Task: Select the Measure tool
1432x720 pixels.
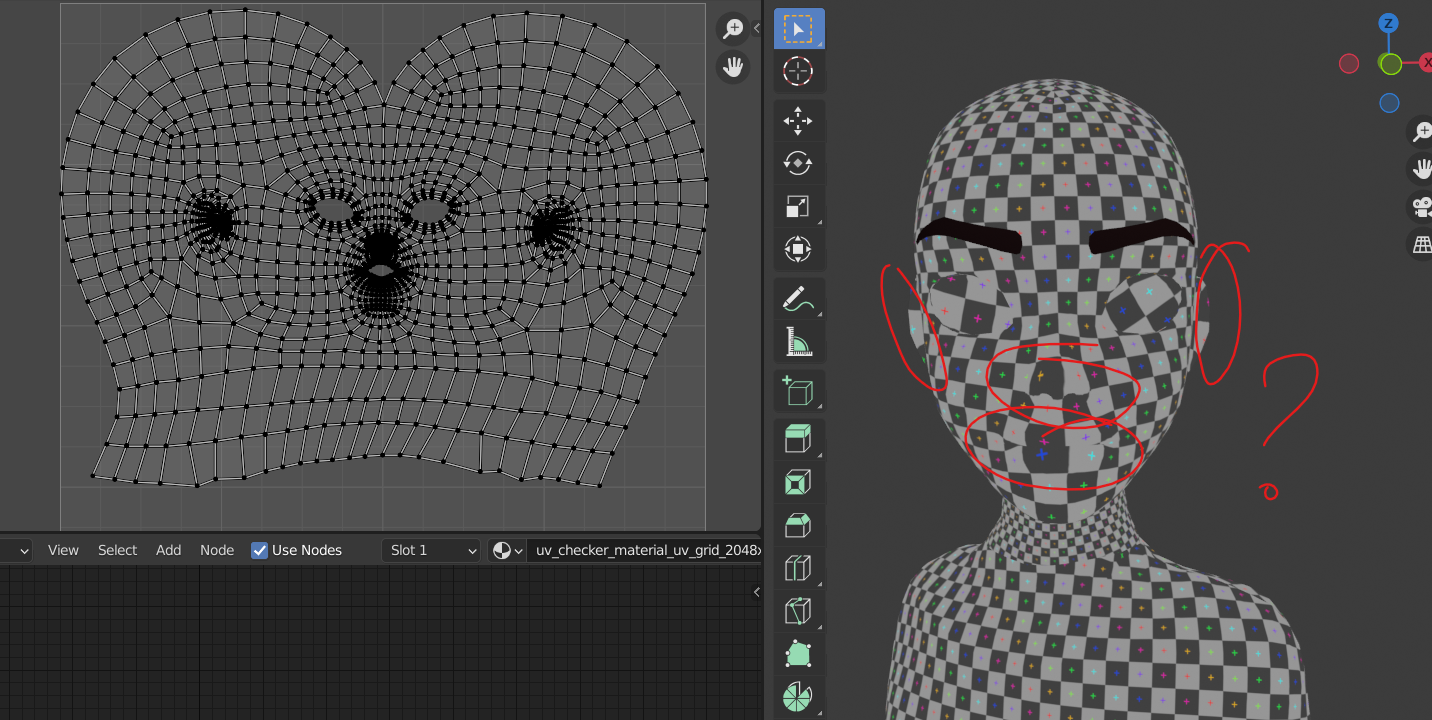Action: pyautogui.click(x=798, y=341)
